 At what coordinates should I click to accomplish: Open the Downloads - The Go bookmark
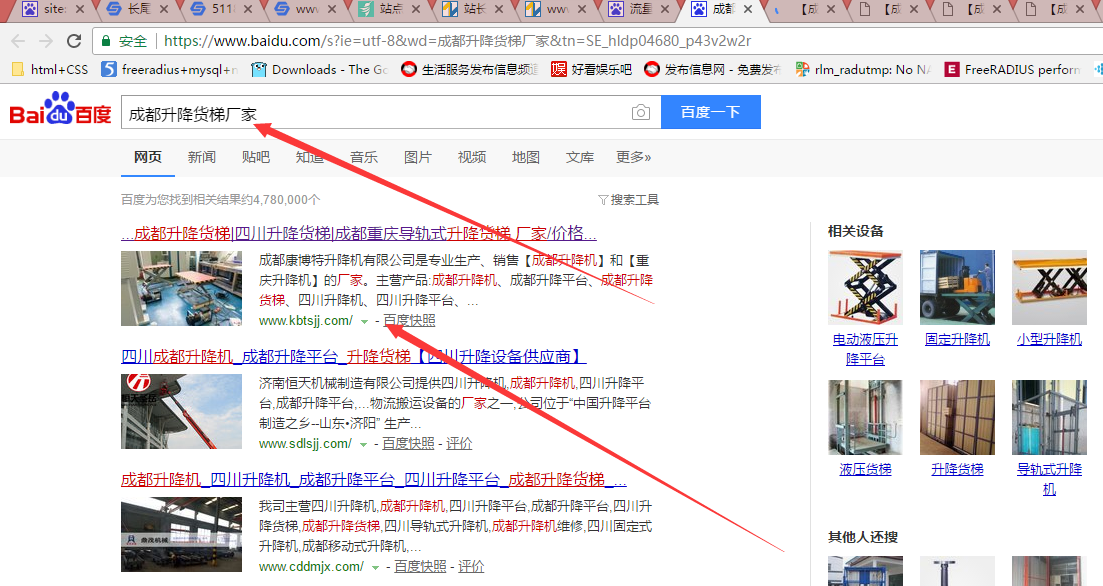click(x=319, y=69)
